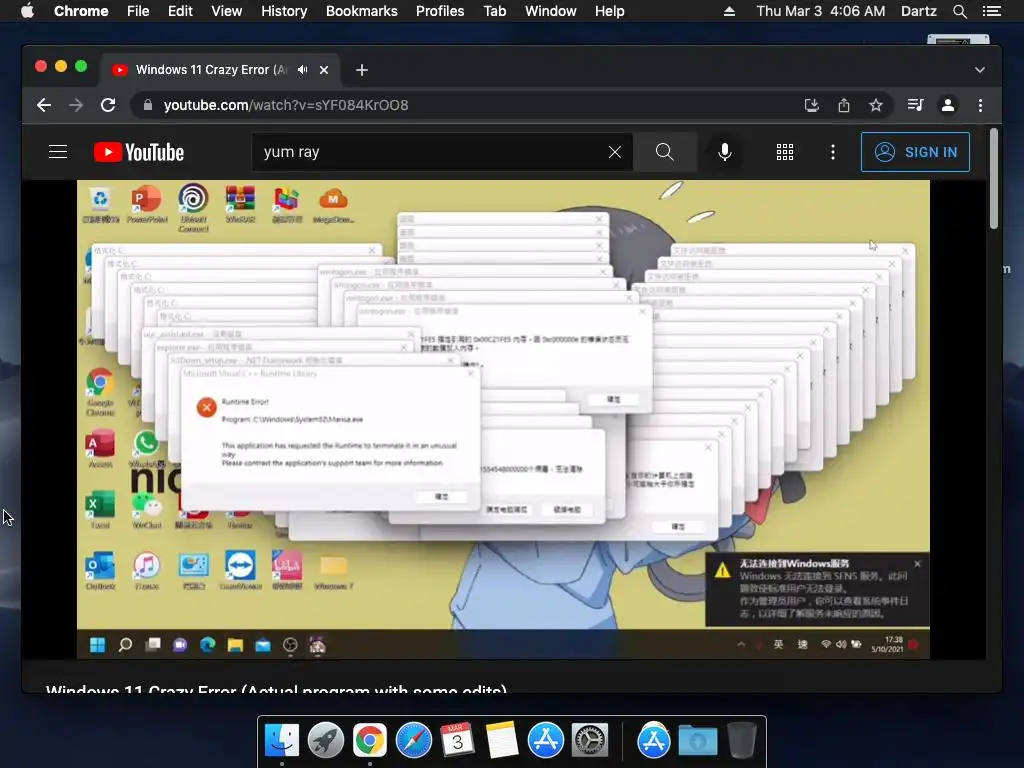1024x768 pixels.
Task: View site information via lock icon
Action: (x=148, y=105)
